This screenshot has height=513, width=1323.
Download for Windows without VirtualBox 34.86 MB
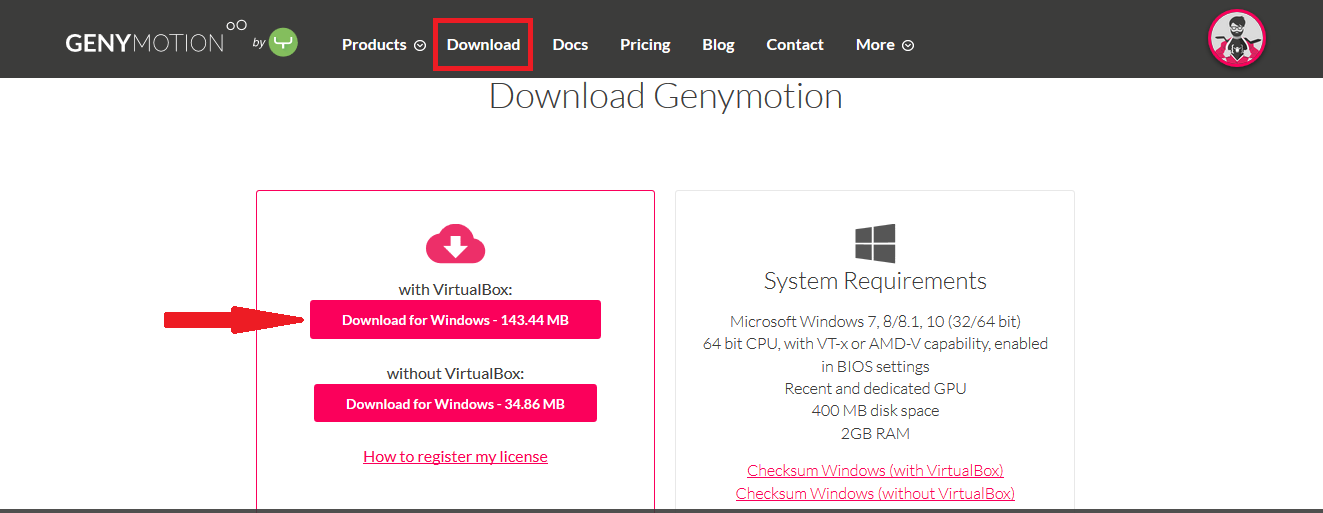click(x=455, y=403)
